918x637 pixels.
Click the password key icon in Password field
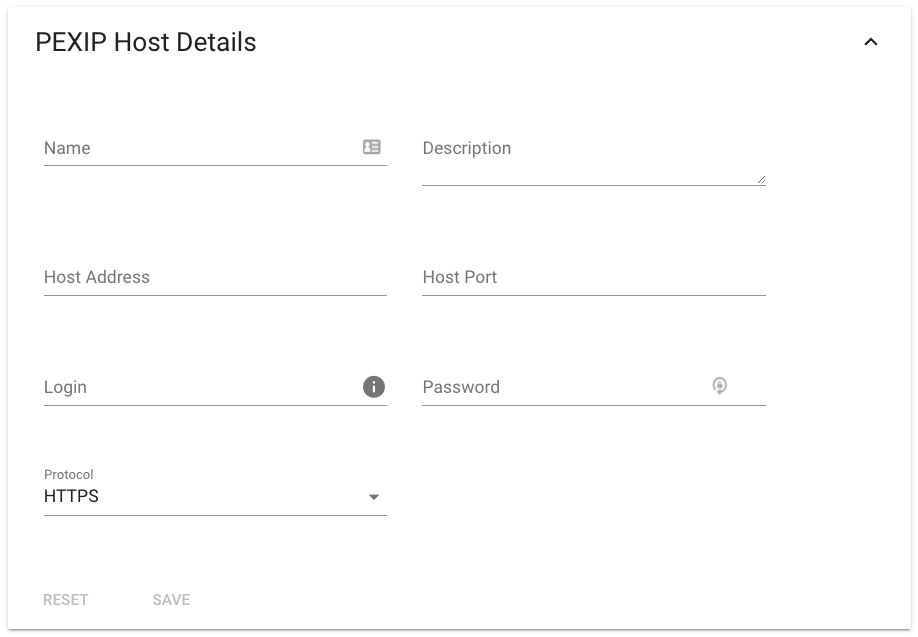coord(720,386)
